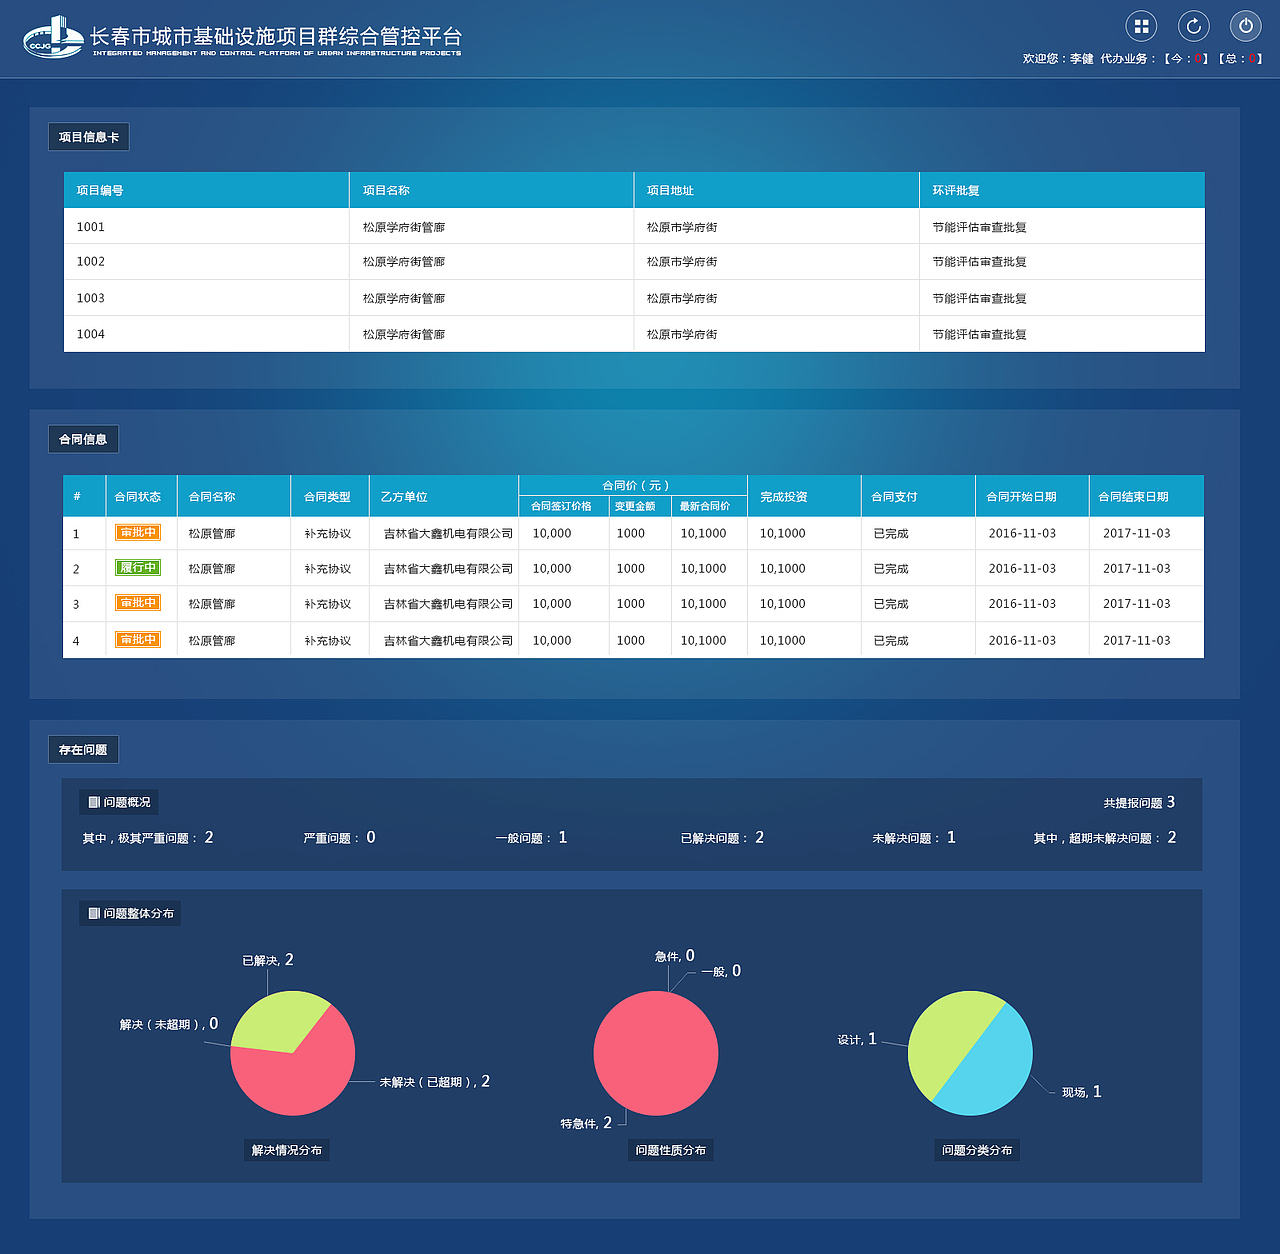Click the 存在问题 panel header
The width and height of the screenshot is (1280, 1254).
84,748
